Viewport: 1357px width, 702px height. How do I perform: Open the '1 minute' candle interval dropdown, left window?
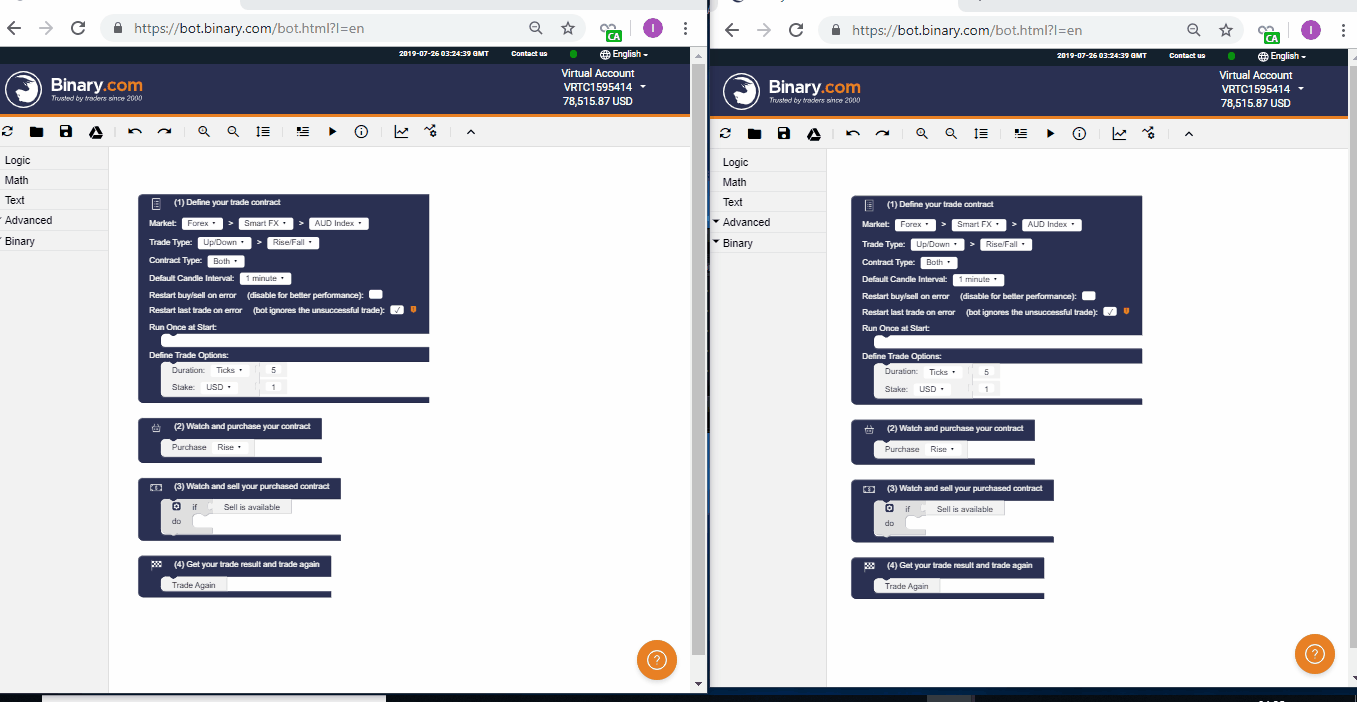point(265,278)
